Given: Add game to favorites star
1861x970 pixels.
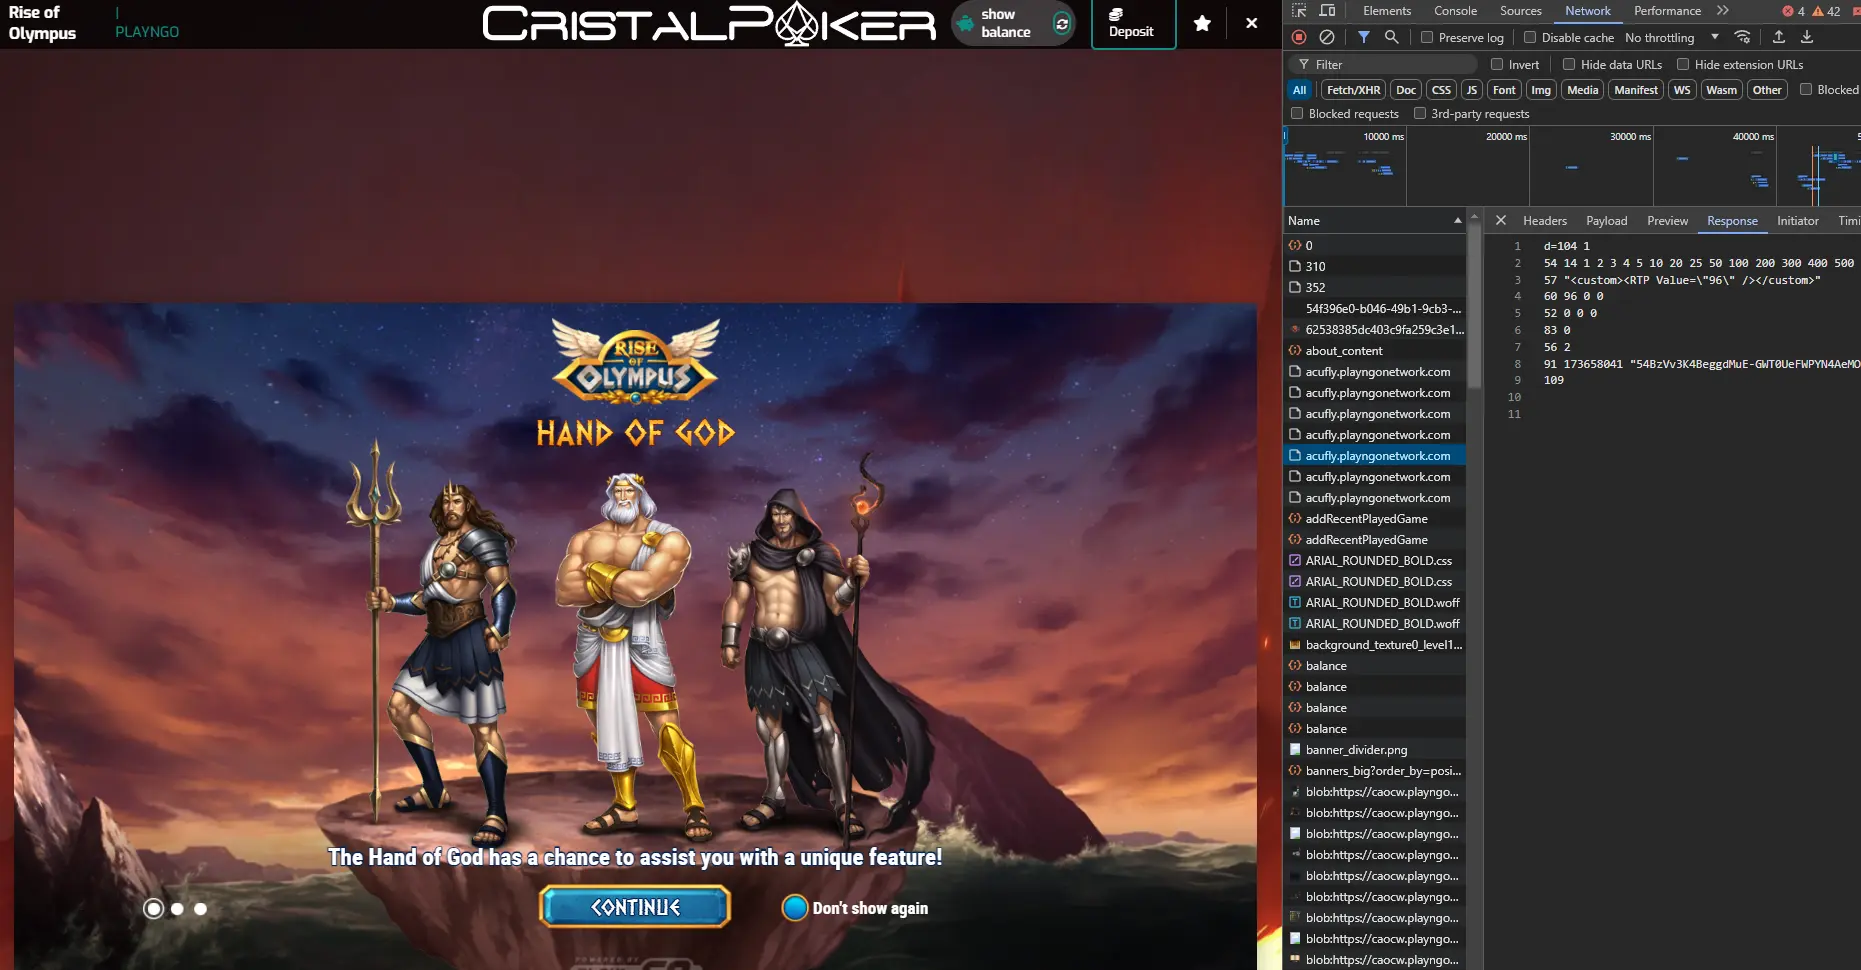Looking at the screenshot, I should tap(1202, 23).
